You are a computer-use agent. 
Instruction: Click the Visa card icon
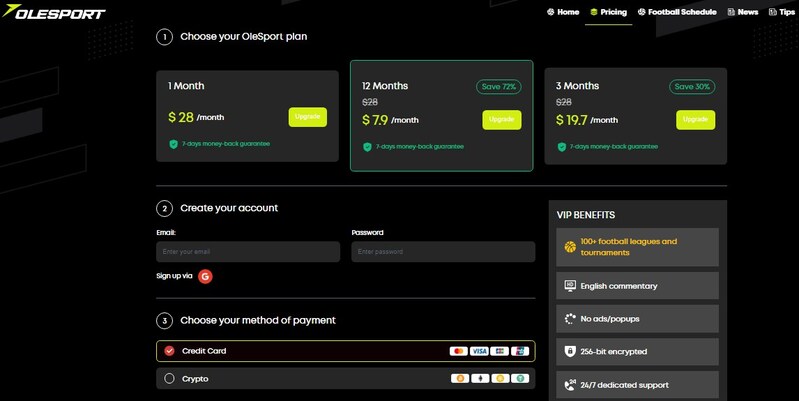(x=479, y=351)
